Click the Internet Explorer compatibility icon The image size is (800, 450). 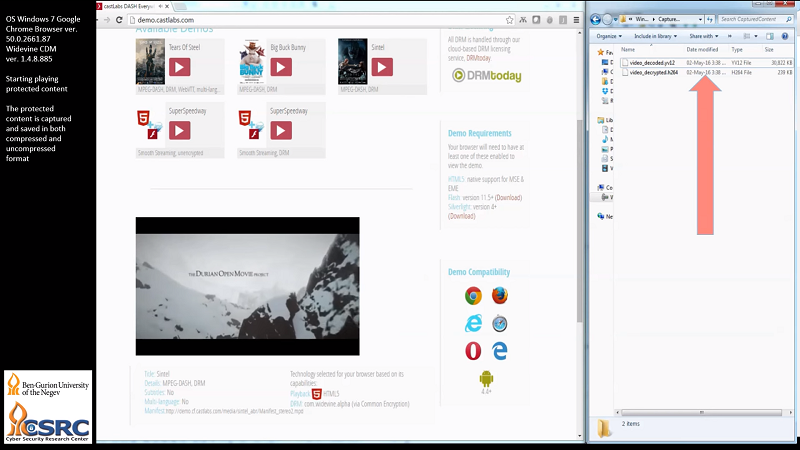(x=473, y=323)
